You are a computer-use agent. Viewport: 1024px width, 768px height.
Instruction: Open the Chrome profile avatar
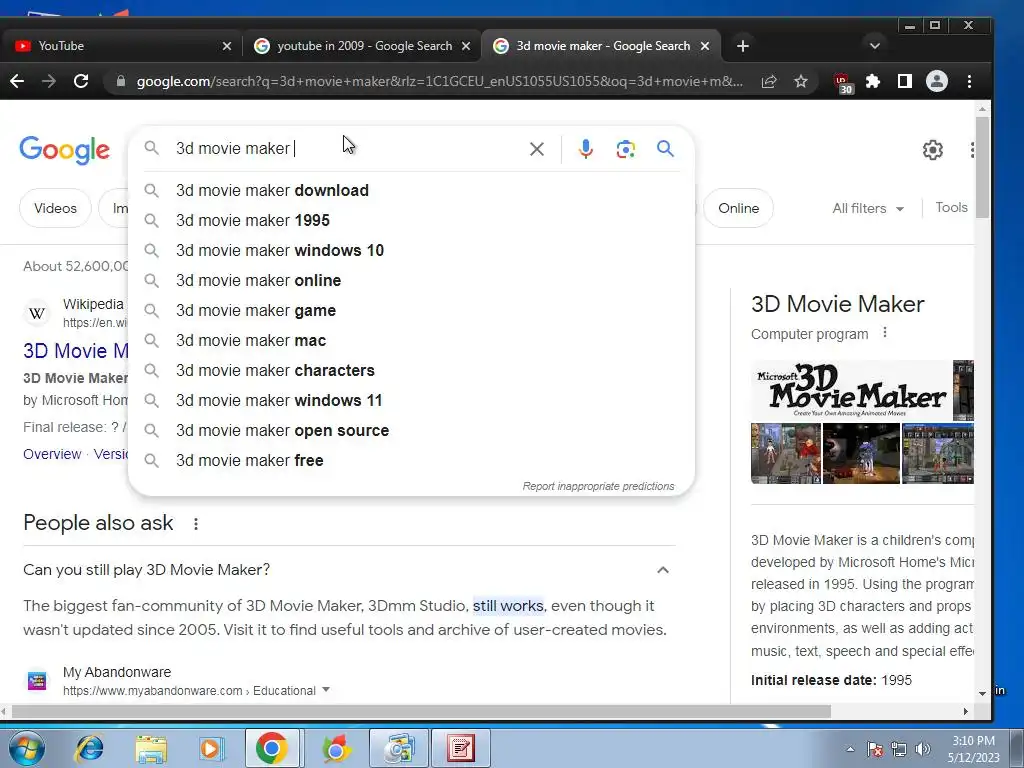pos(936,81)
